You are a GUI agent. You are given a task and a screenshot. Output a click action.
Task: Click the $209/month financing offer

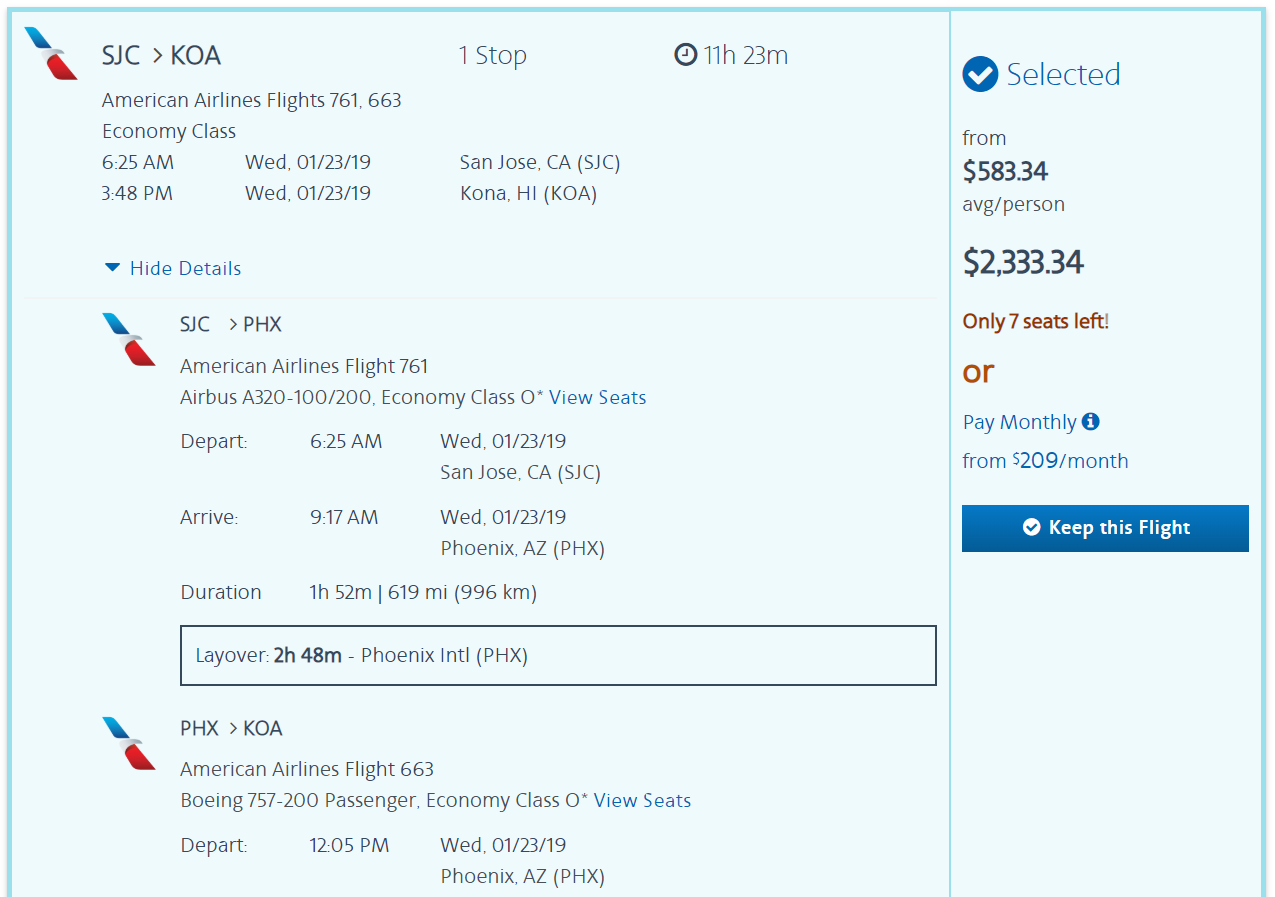1069,461
